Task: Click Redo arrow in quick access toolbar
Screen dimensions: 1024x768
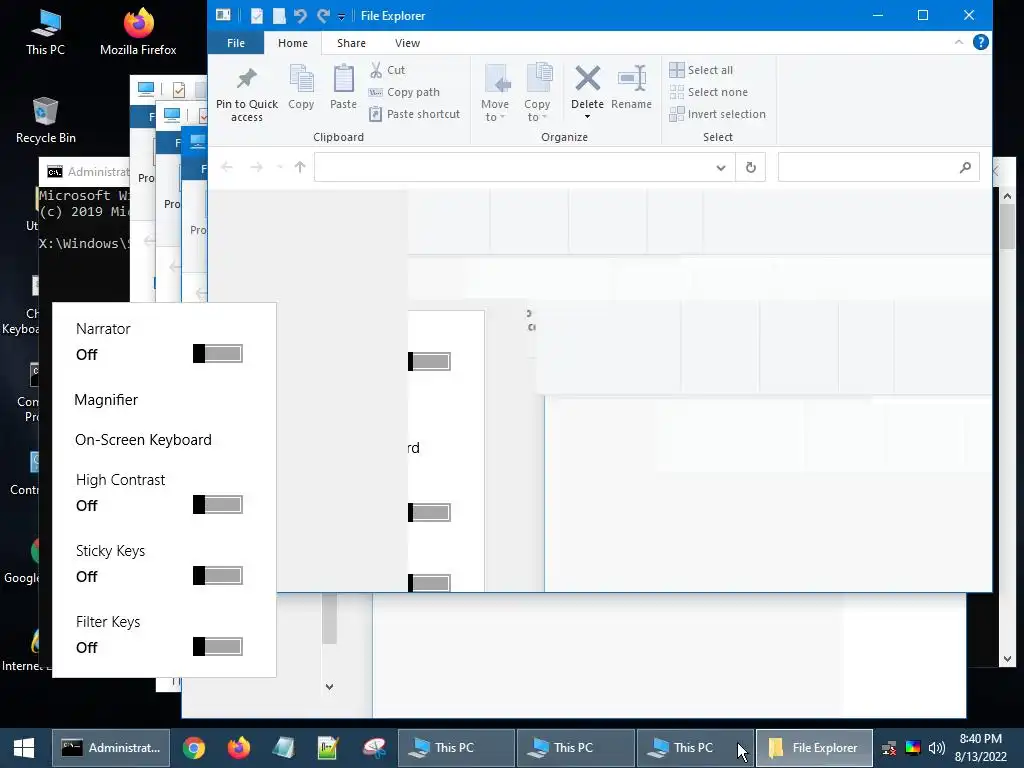Action: [323, 16]
